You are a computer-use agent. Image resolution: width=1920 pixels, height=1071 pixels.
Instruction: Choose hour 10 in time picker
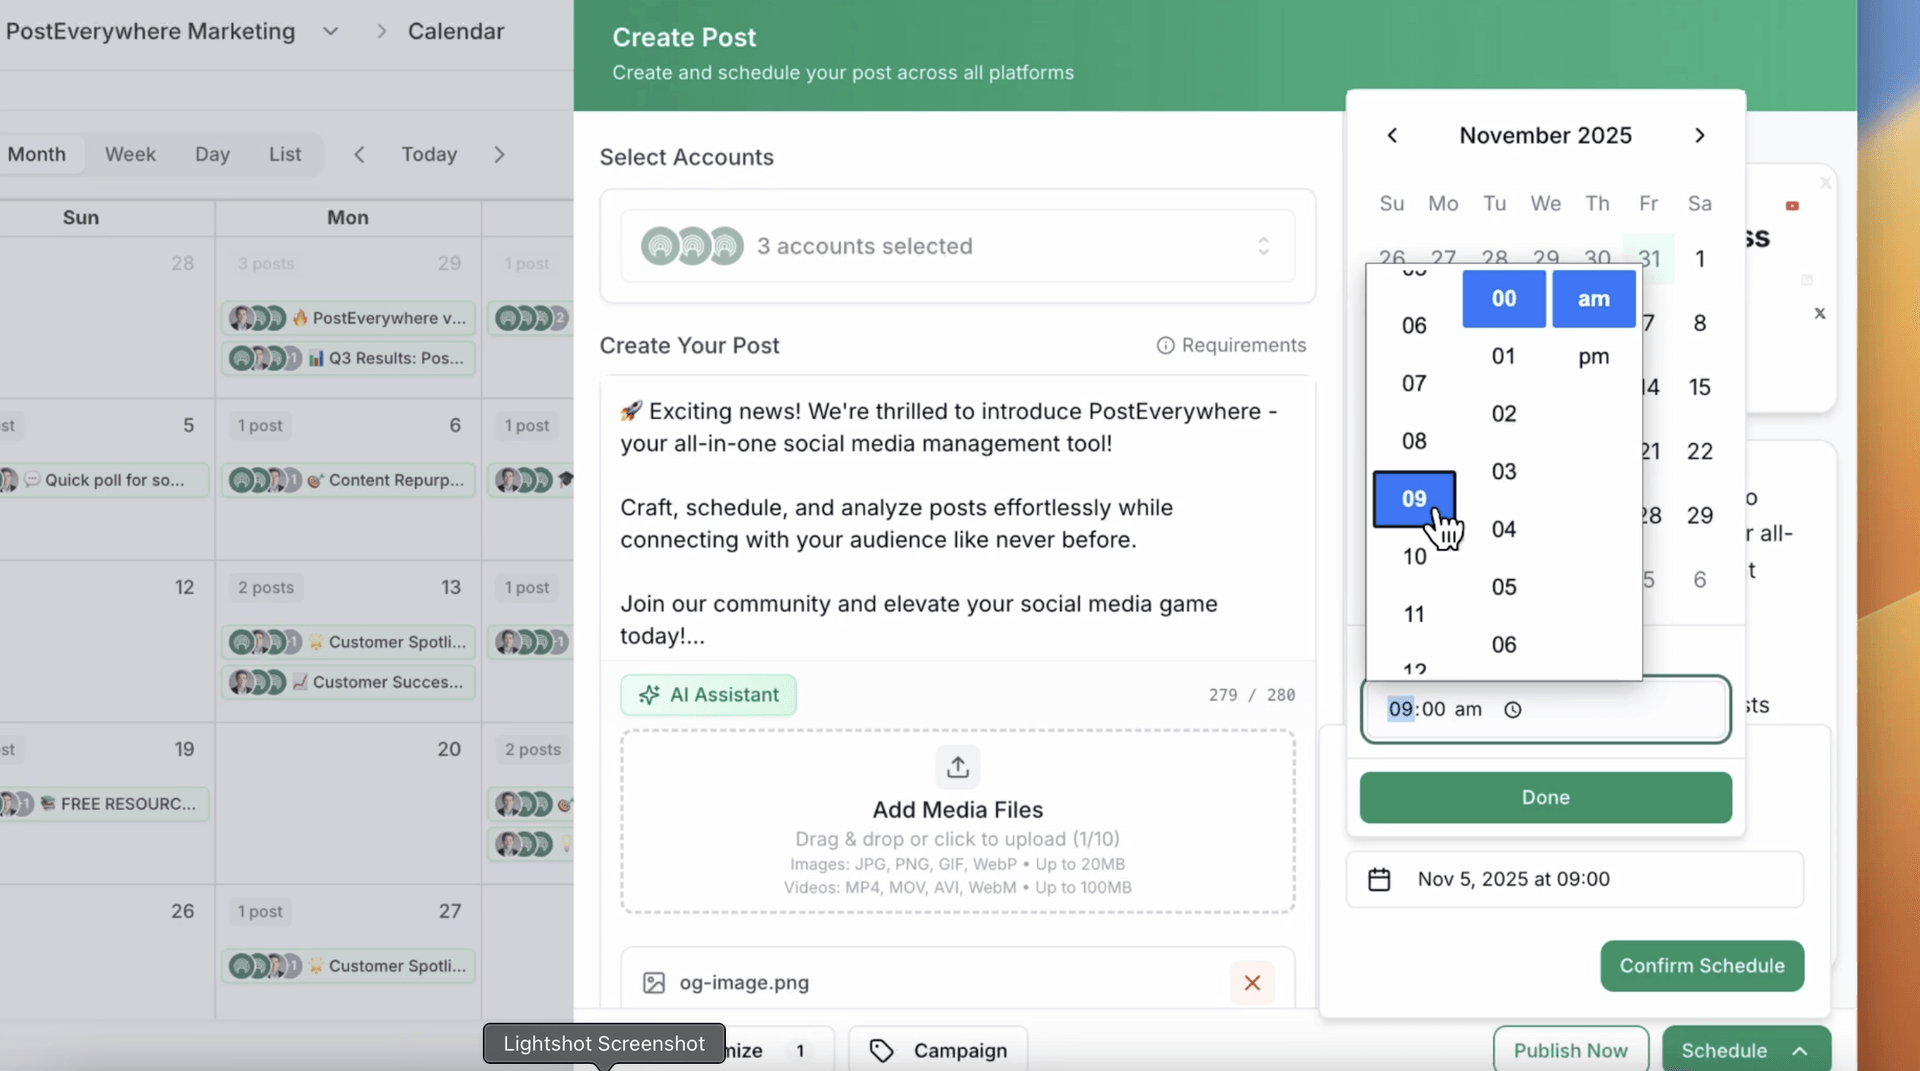pyautogui.click(x=1414, y=557)
